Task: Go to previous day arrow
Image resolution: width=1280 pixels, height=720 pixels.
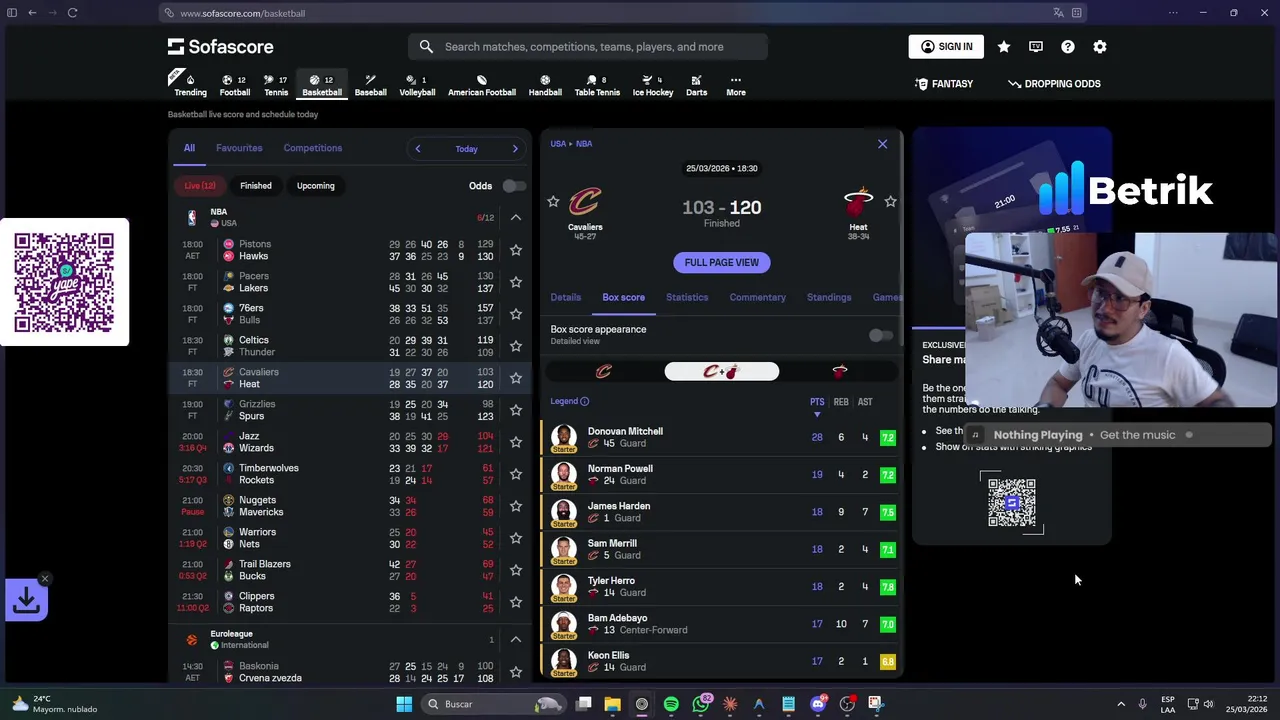Action: (x=418, y=149)
